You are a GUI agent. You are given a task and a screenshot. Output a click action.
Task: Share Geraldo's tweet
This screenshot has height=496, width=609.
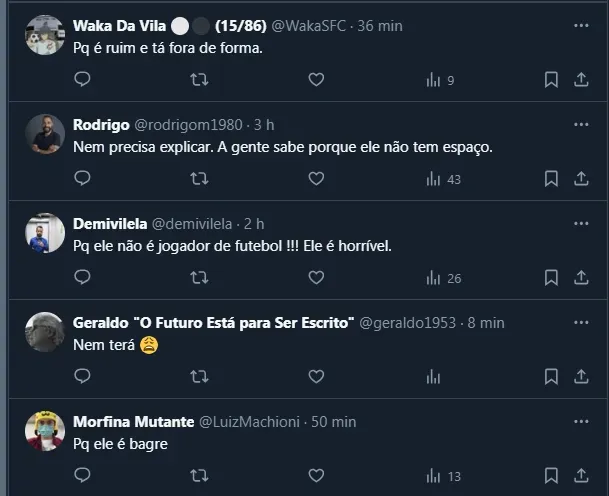(581, 377)
